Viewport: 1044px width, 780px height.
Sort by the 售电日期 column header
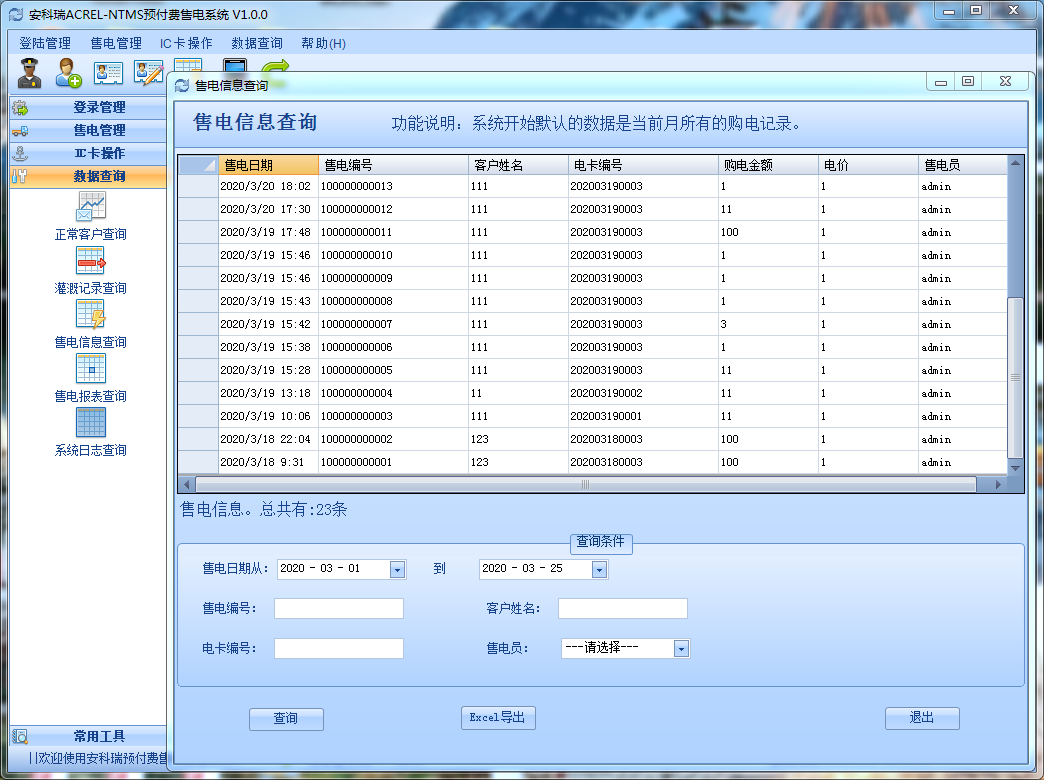tap(268, 165)
